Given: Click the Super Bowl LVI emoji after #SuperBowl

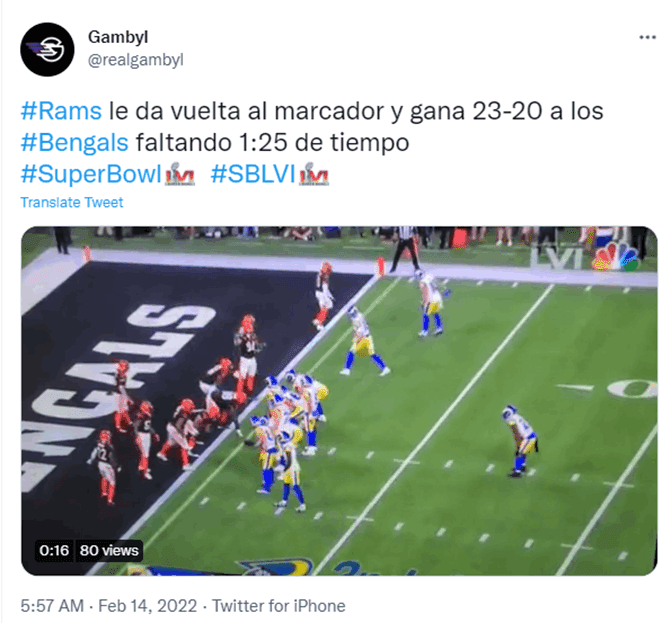Looking at the screenshot, I should pyautogui.click(x=180, y=174).
